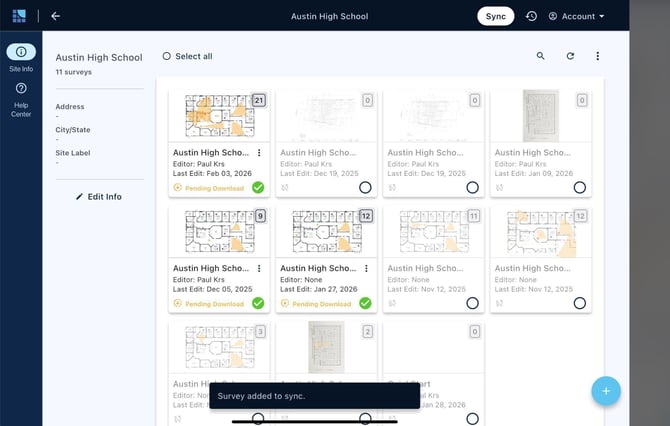This screenshot has height=426, width=670.
Task: Click Edit Info for the site
Action: pyautogui.click(x=99, y=197)
